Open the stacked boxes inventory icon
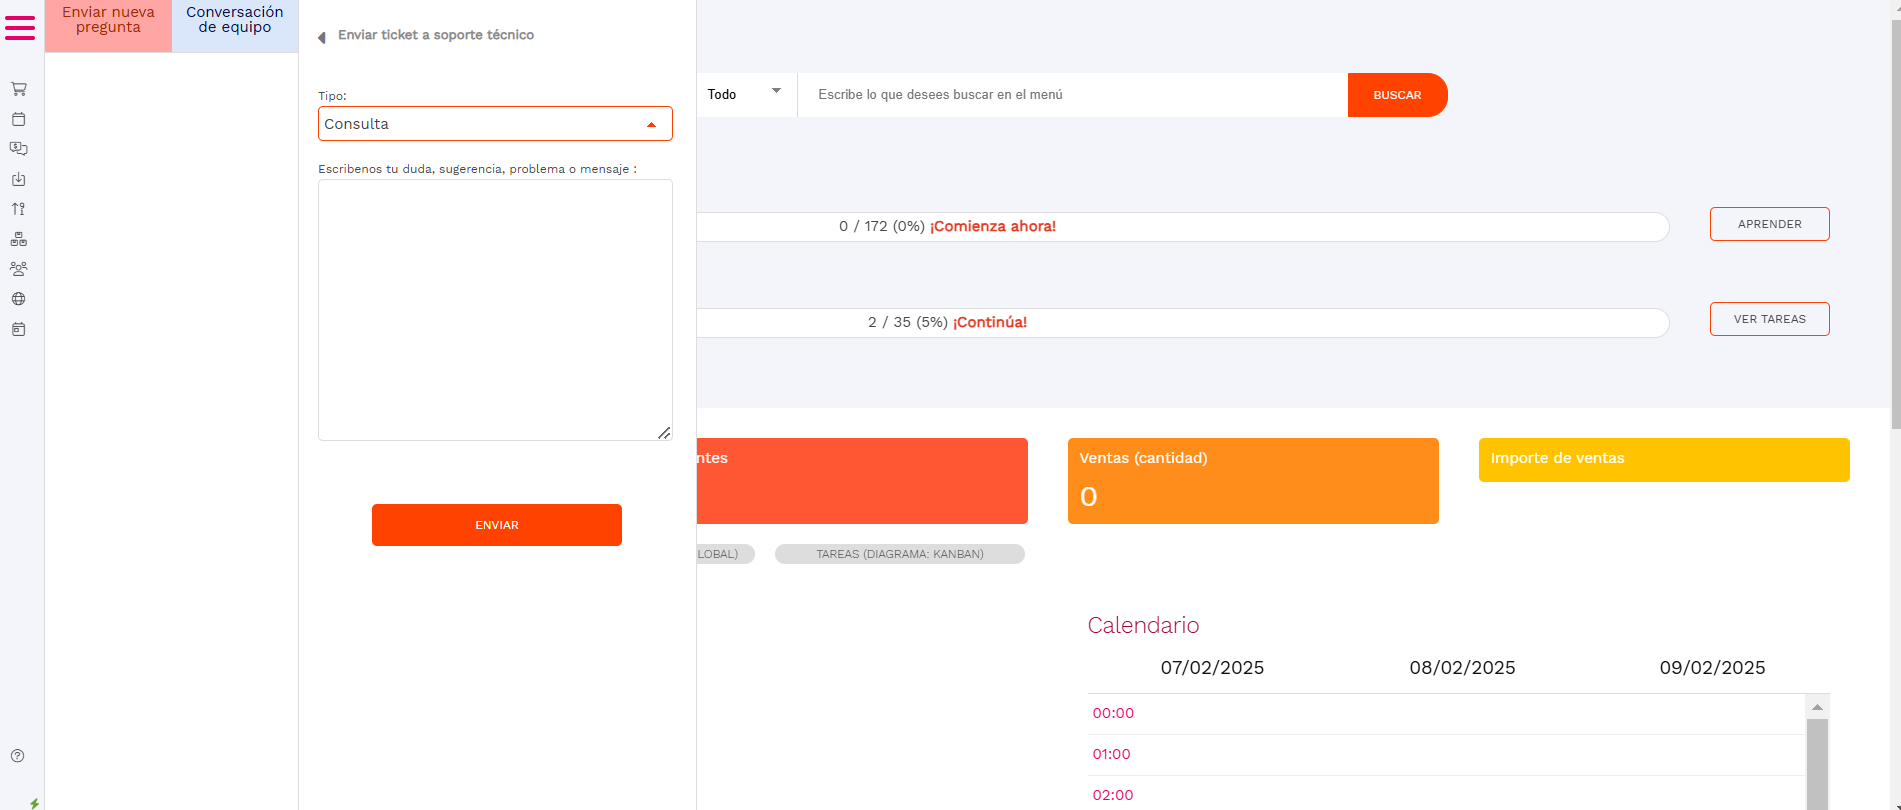Viewport: 1901px width, 810px height. [18, 239]
